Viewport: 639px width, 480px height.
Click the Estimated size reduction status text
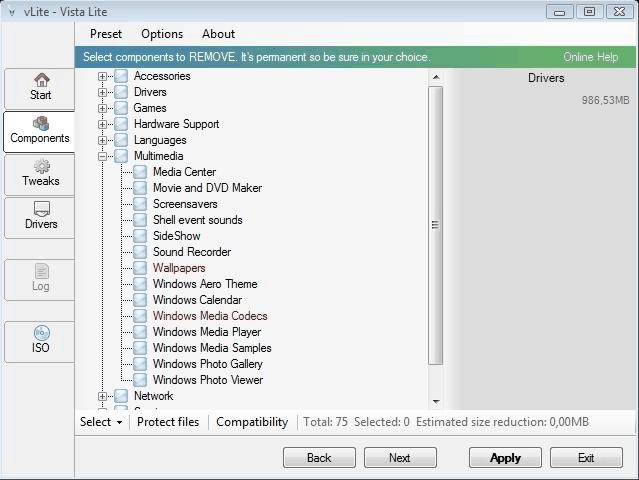[x=502, y=422]
